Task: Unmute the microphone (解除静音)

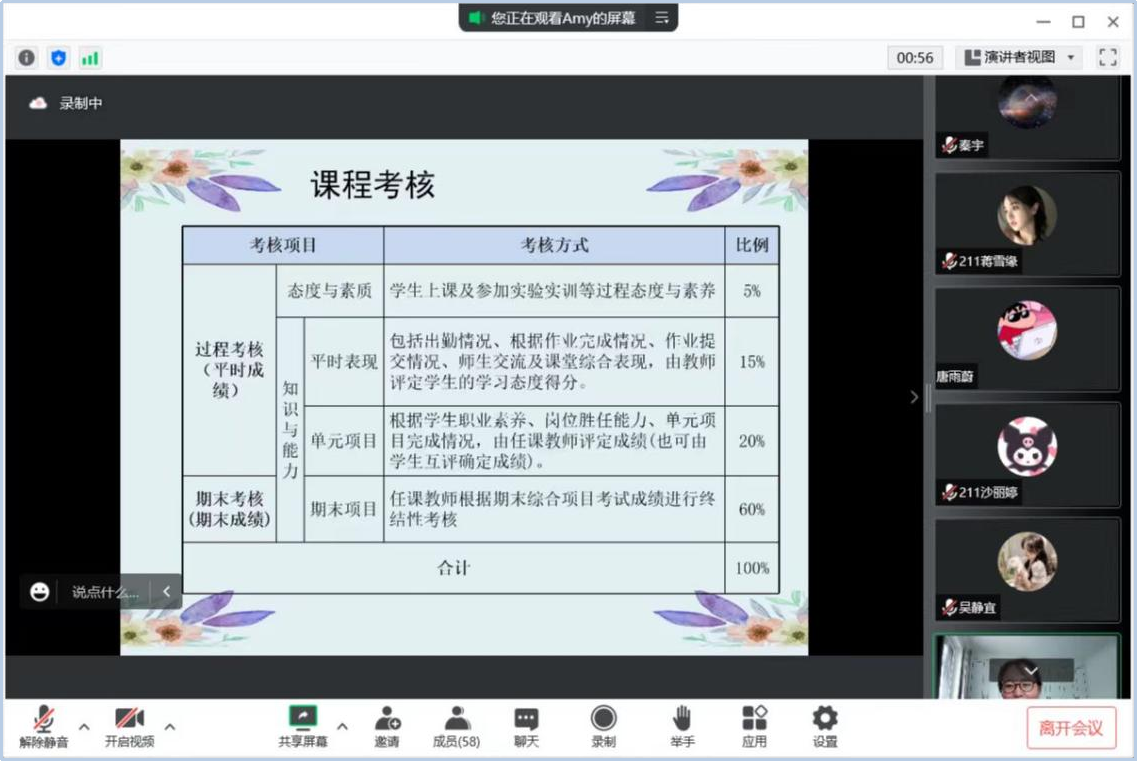Action: [x=43, y=726]
